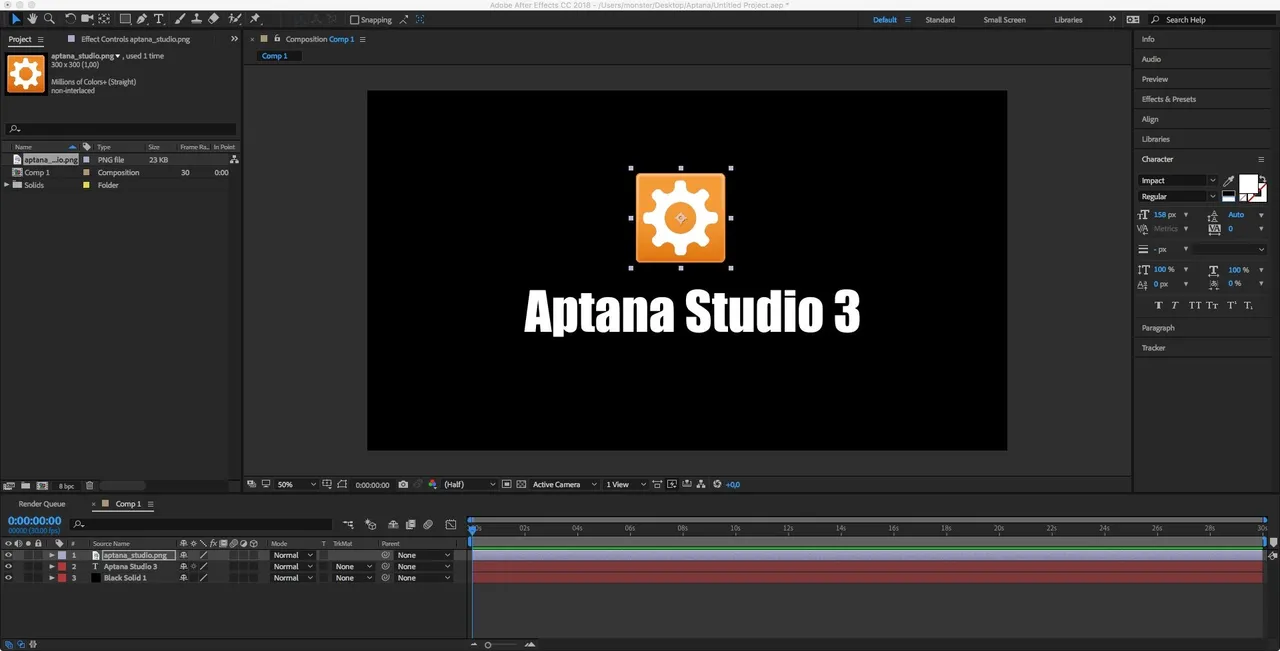
Task: Click the draft 3D icon in the timeline
Action: tap(370, 524)
